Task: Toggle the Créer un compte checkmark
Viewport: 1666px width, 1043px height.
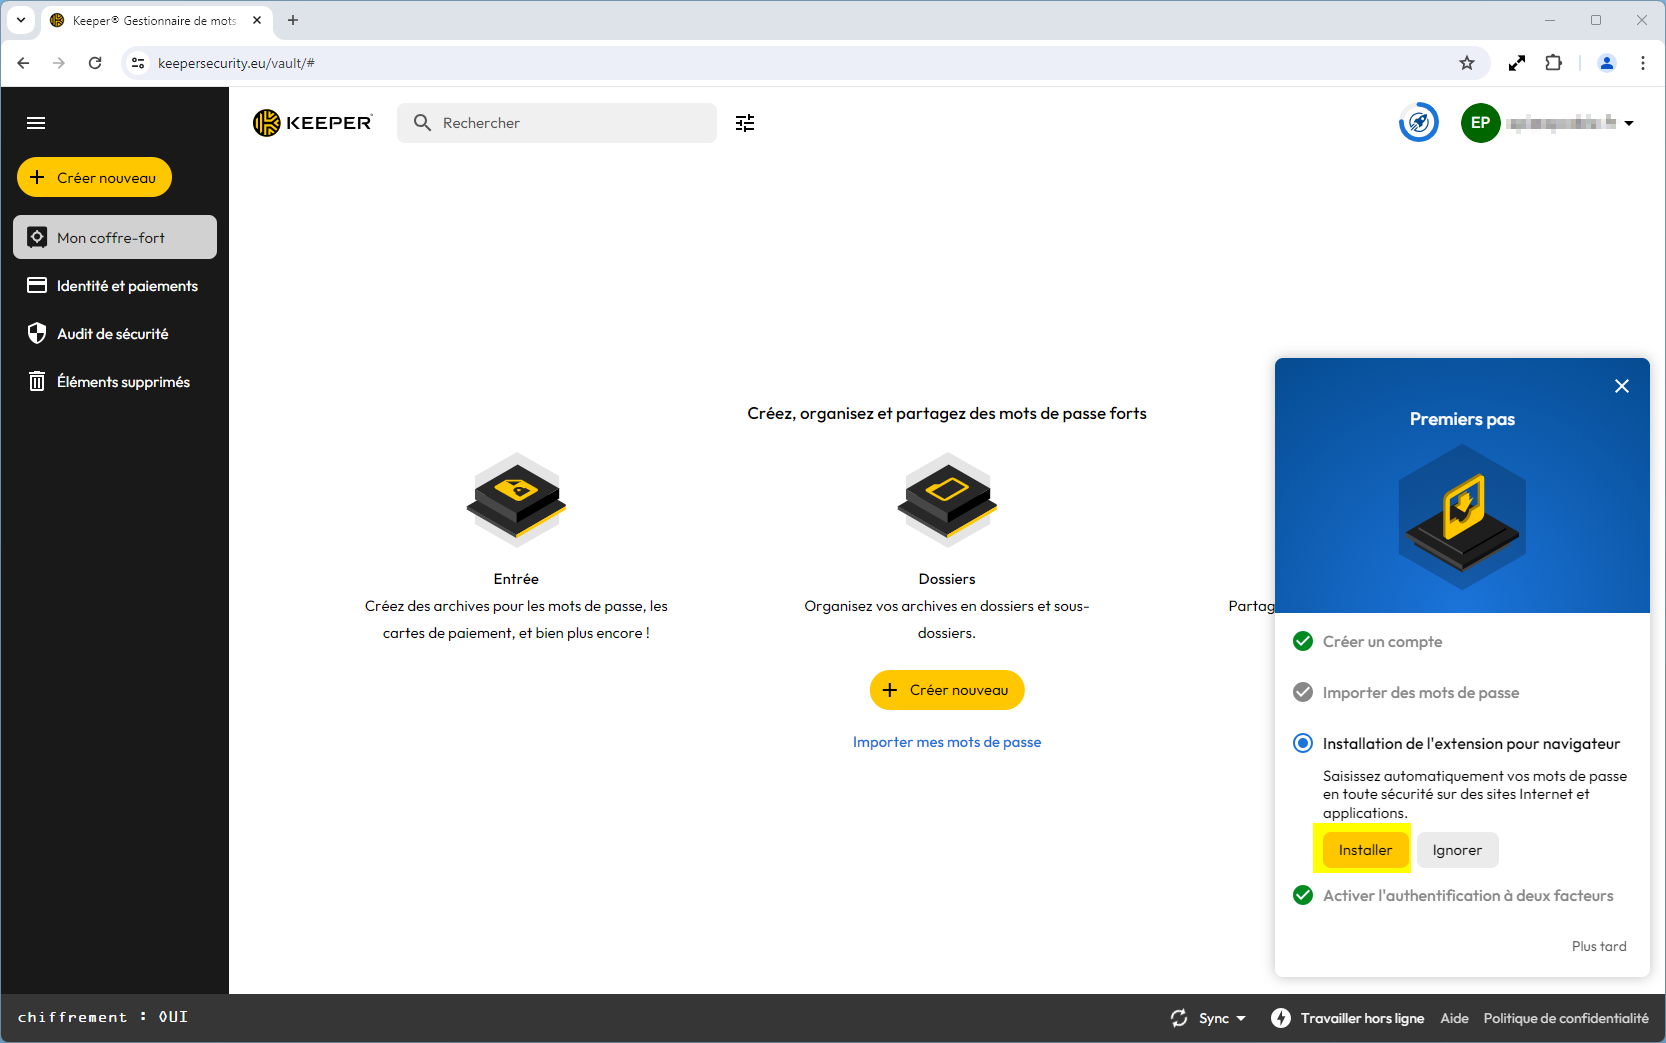Action: pyautogui.click(x=1303, y=641)
